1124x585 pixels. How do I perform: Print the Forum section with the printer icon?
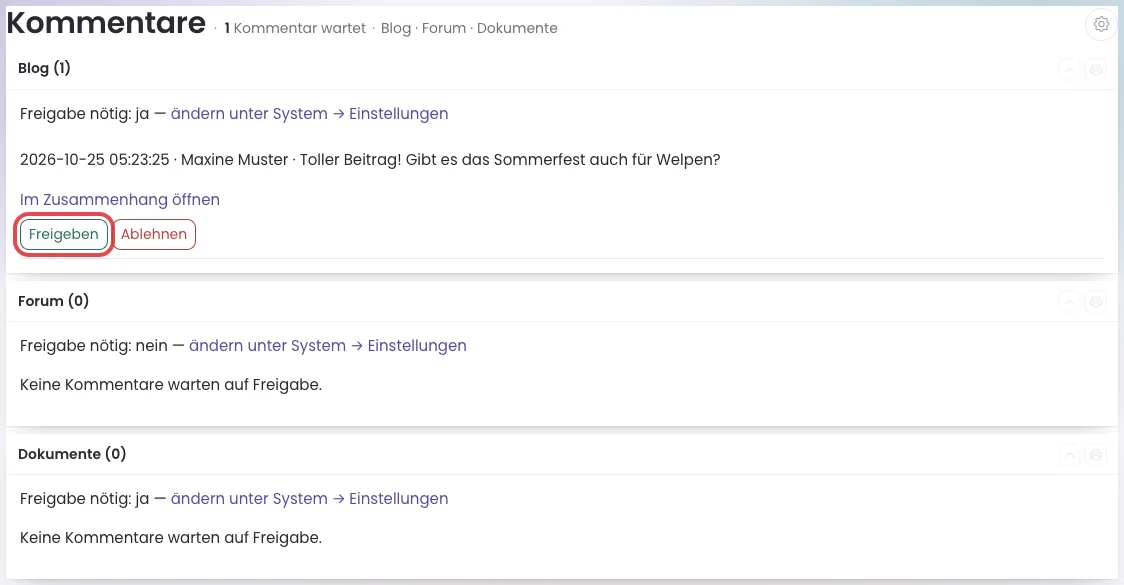1096,302
